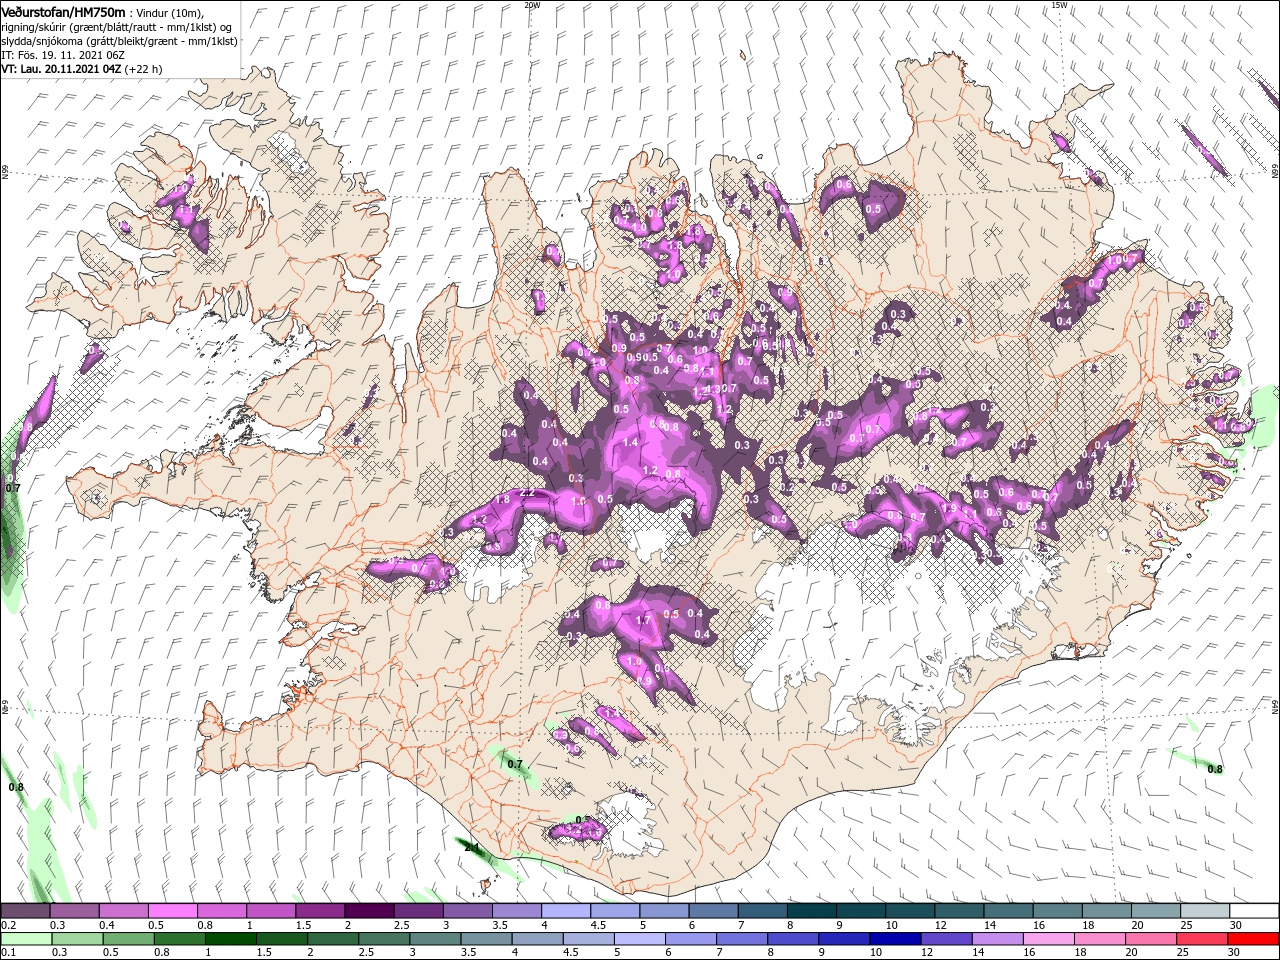Click the 0.2 label on the purple snow scale
This screenshot has width=1280, height=960.
pyautogui.click(x=9, y=926)
